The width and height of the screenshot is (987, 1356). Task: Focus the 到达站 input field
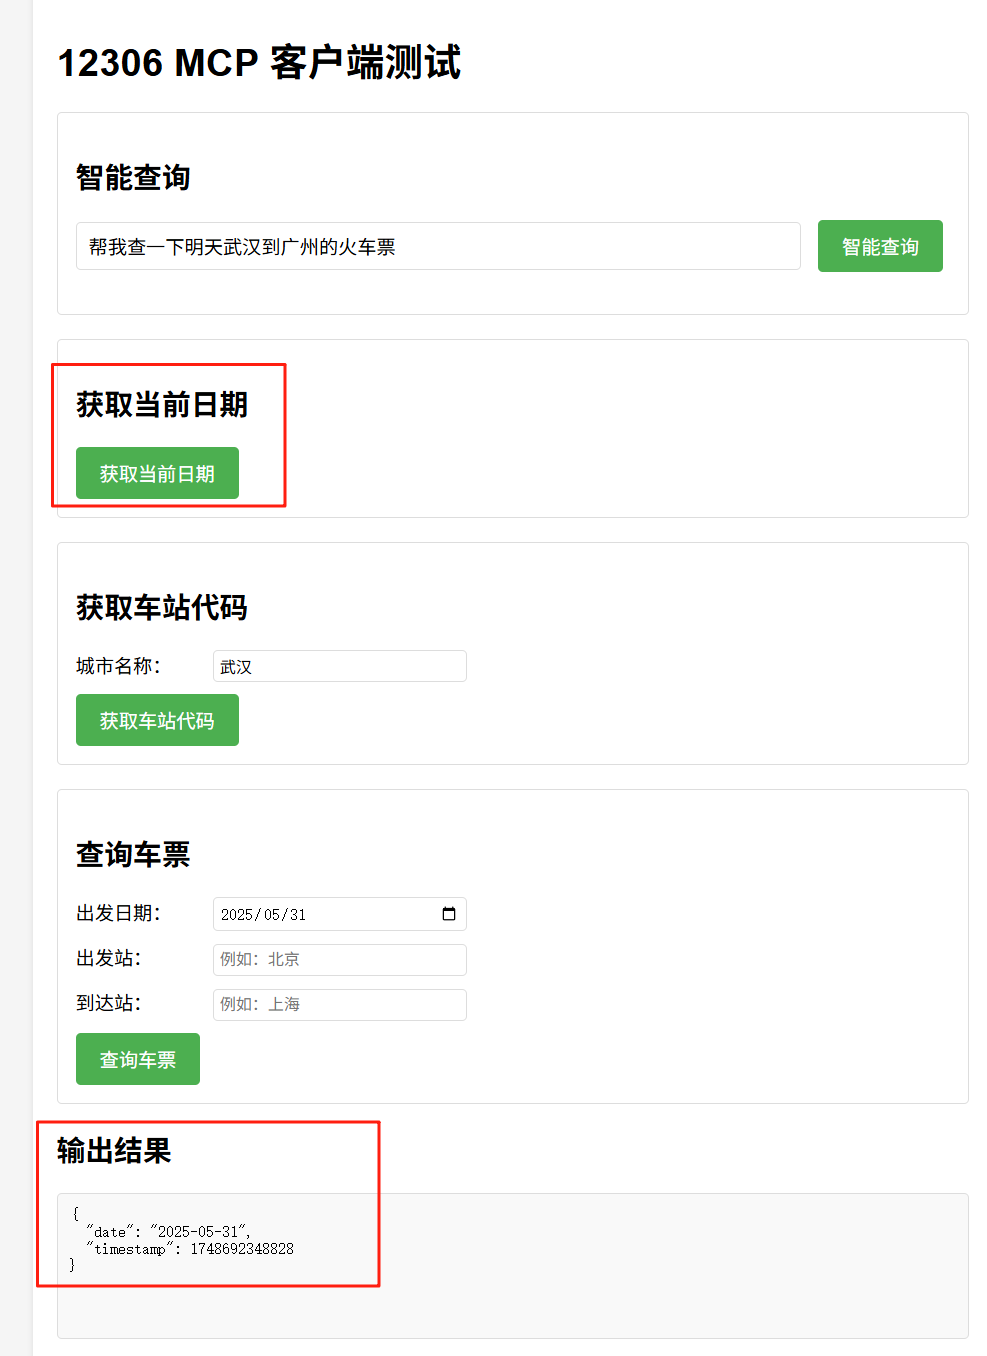pyautogui.click(x=340, y=1004)
